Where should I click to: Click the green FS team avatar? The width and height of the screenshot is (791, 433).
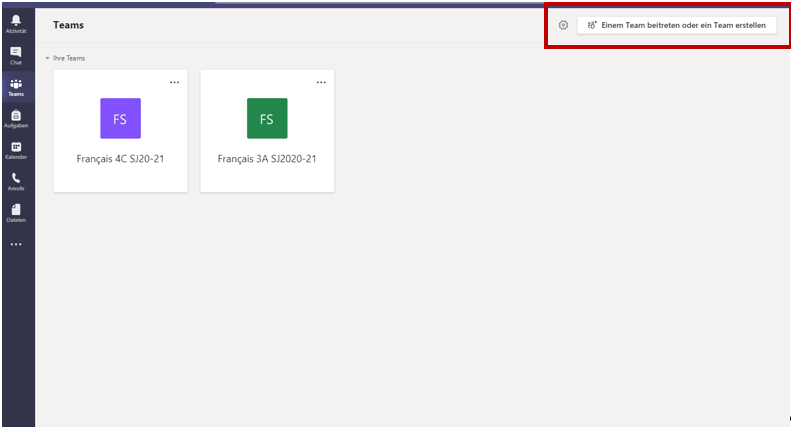click(267, 118)
